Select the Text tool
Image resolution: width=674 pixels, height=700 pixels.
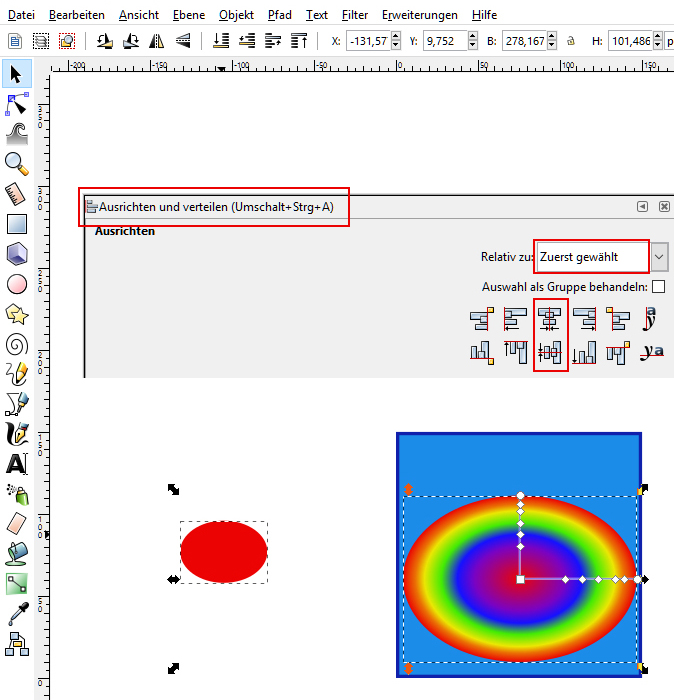pos(16,464)
